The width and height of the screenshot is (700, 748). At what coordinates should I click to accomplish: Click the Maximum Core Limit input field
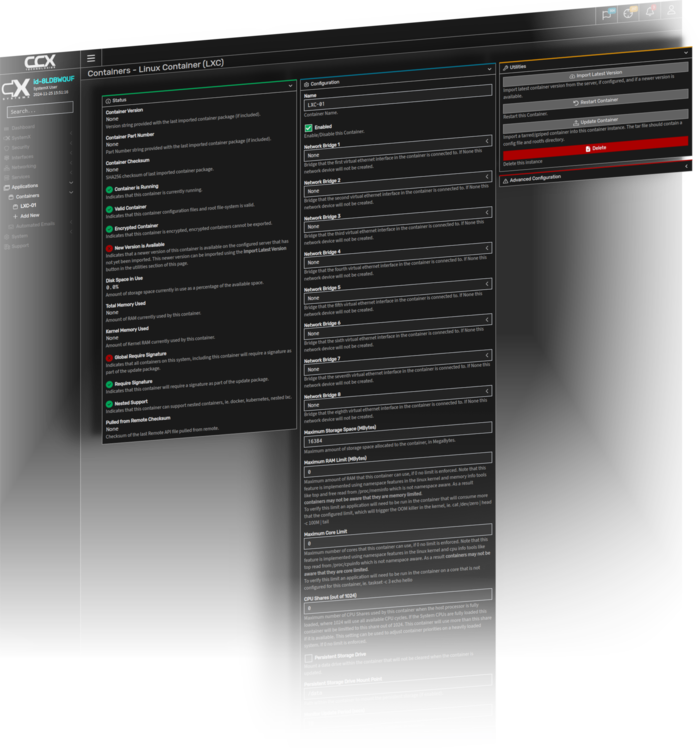pos(398,537)
